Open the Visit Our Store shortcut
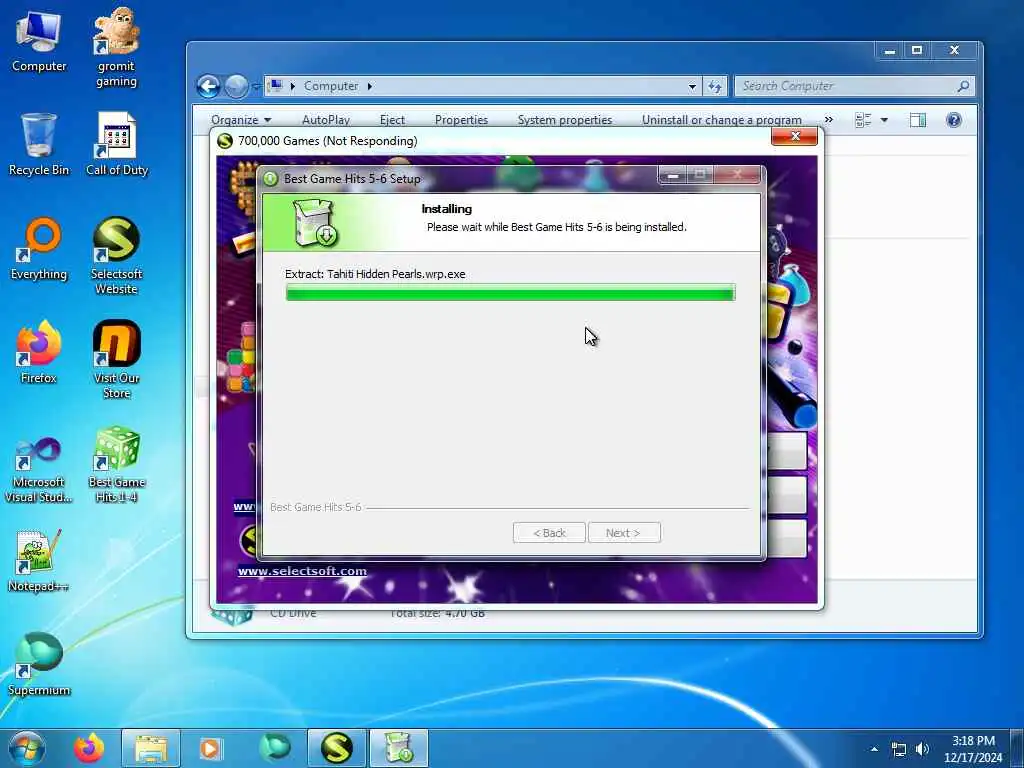The width and height of the screenshot is (1024, 768). [x=116, y=360]
